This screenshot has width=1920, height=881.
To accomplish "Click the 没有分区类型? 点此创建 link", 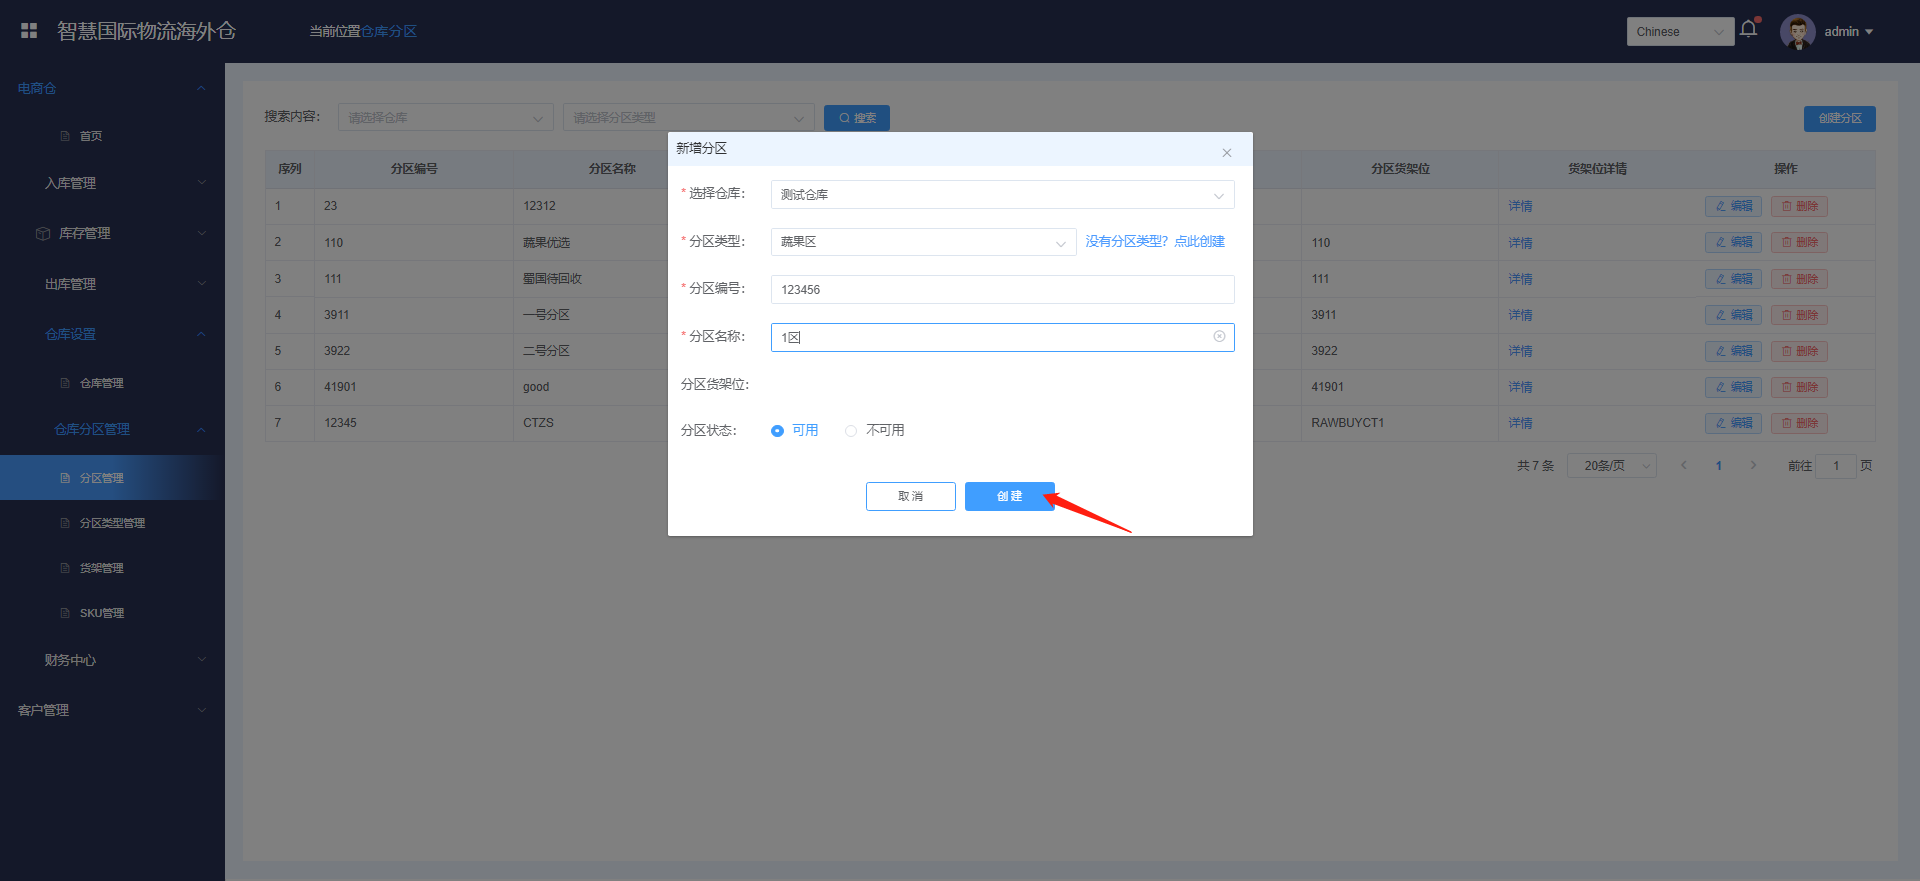I will (x=1155, y=242).
